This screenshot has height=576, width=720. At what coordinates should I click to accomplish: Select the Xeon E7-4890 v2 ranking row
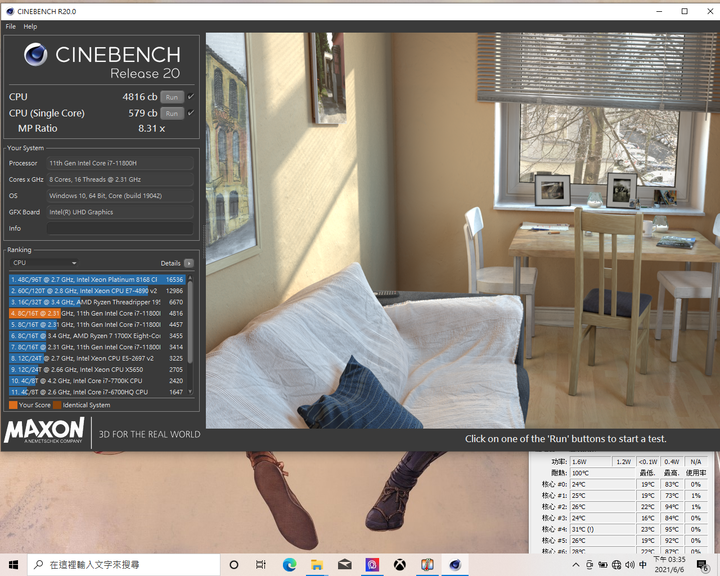tap(97, 291)
